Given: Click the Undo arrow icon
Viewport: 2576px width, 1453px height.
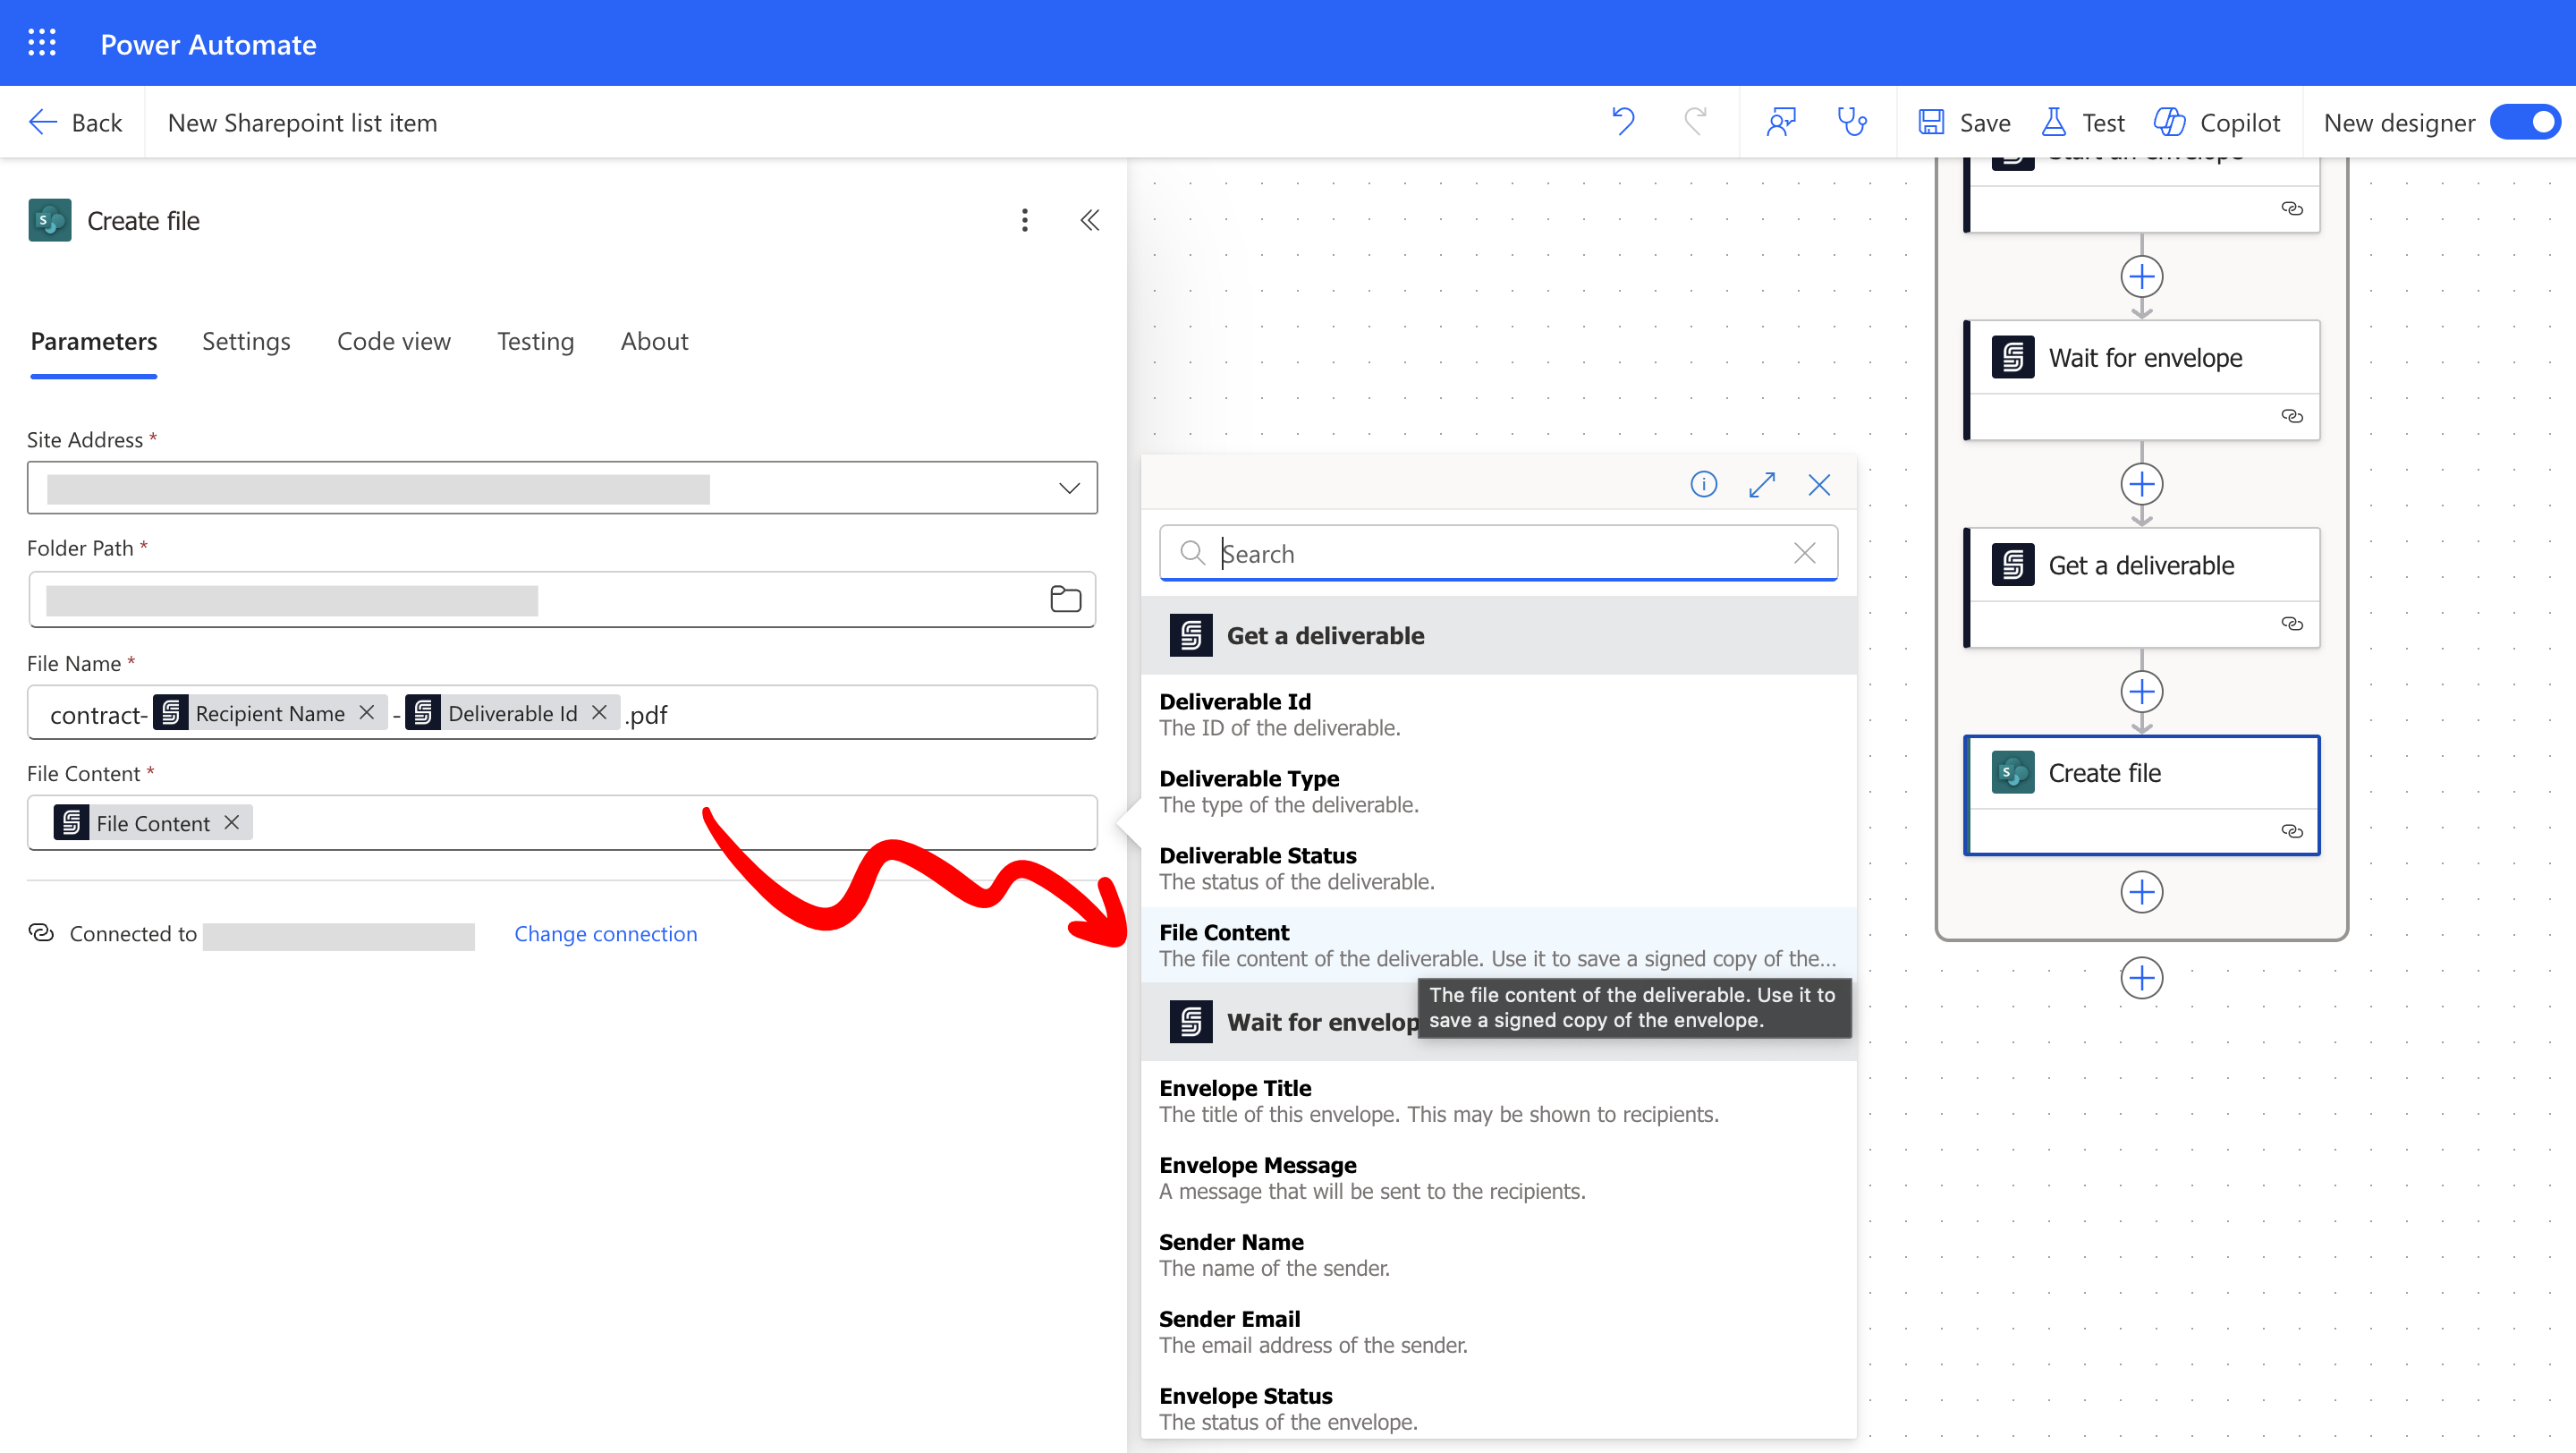Looking at the screenshot, I should [x=1623, y=122].
